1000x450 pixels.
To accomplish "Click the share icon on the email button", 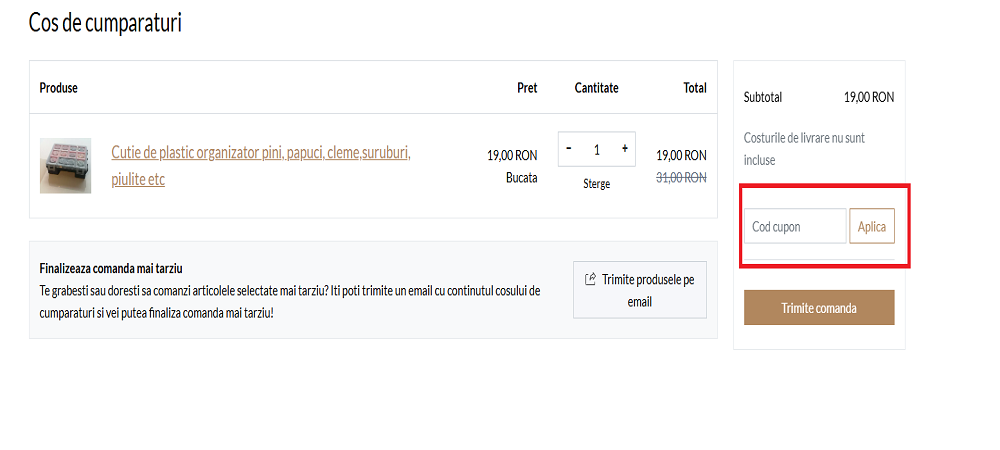I will 590,279.
